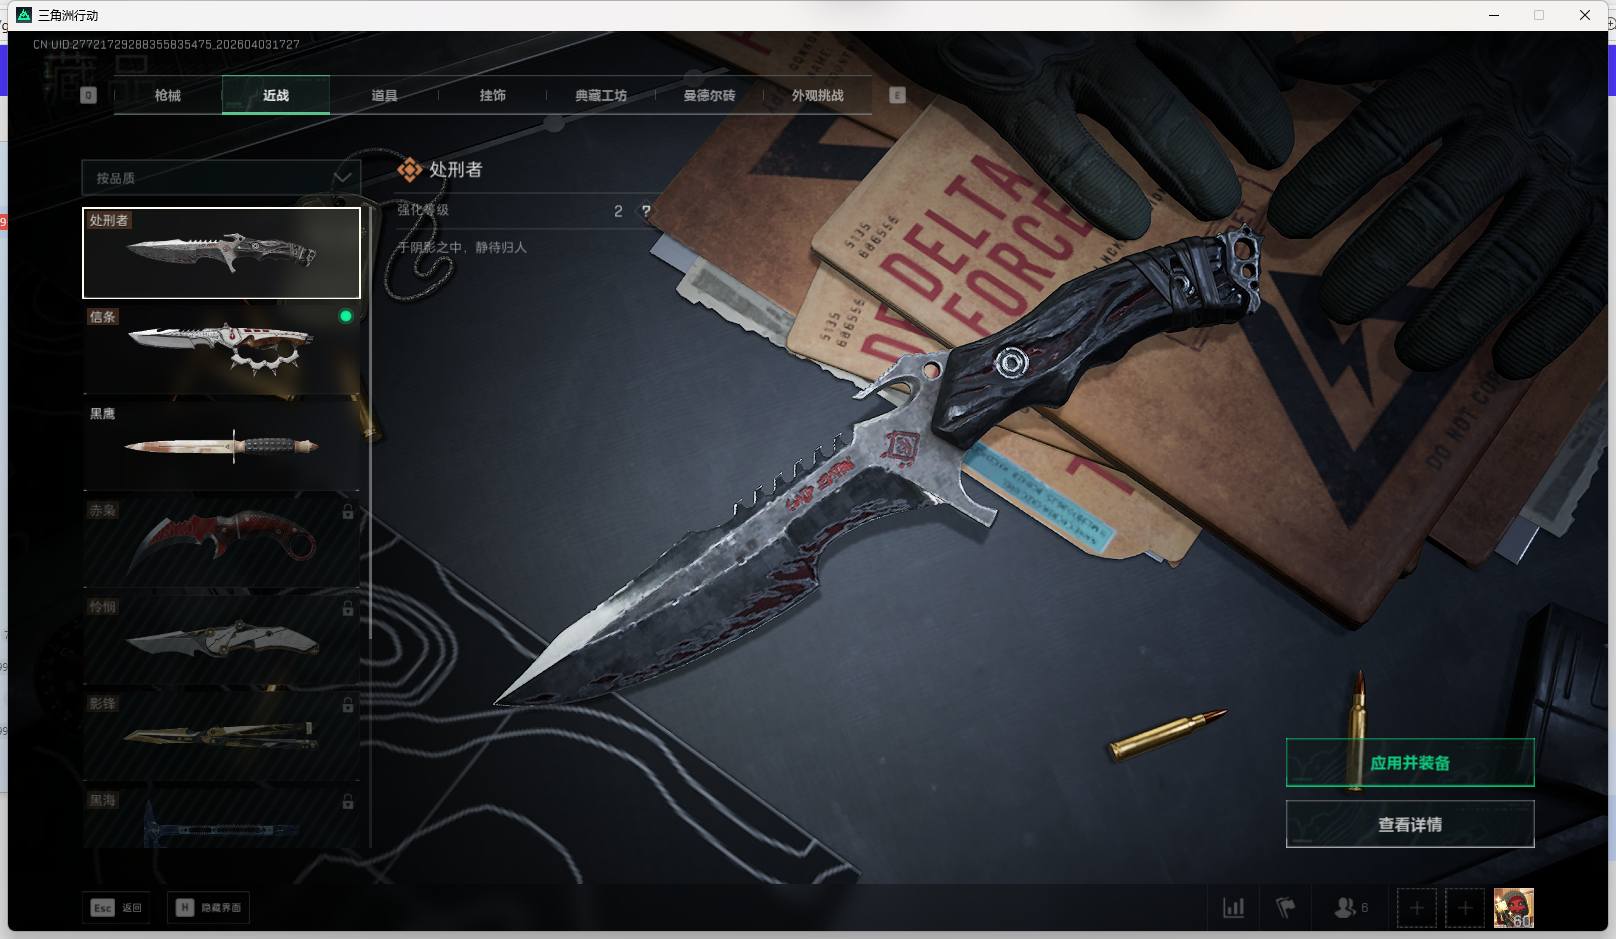Select the 信条 knife thumbnail
The height and width of the screenshot is (939, 1616).
coord(221,350)
